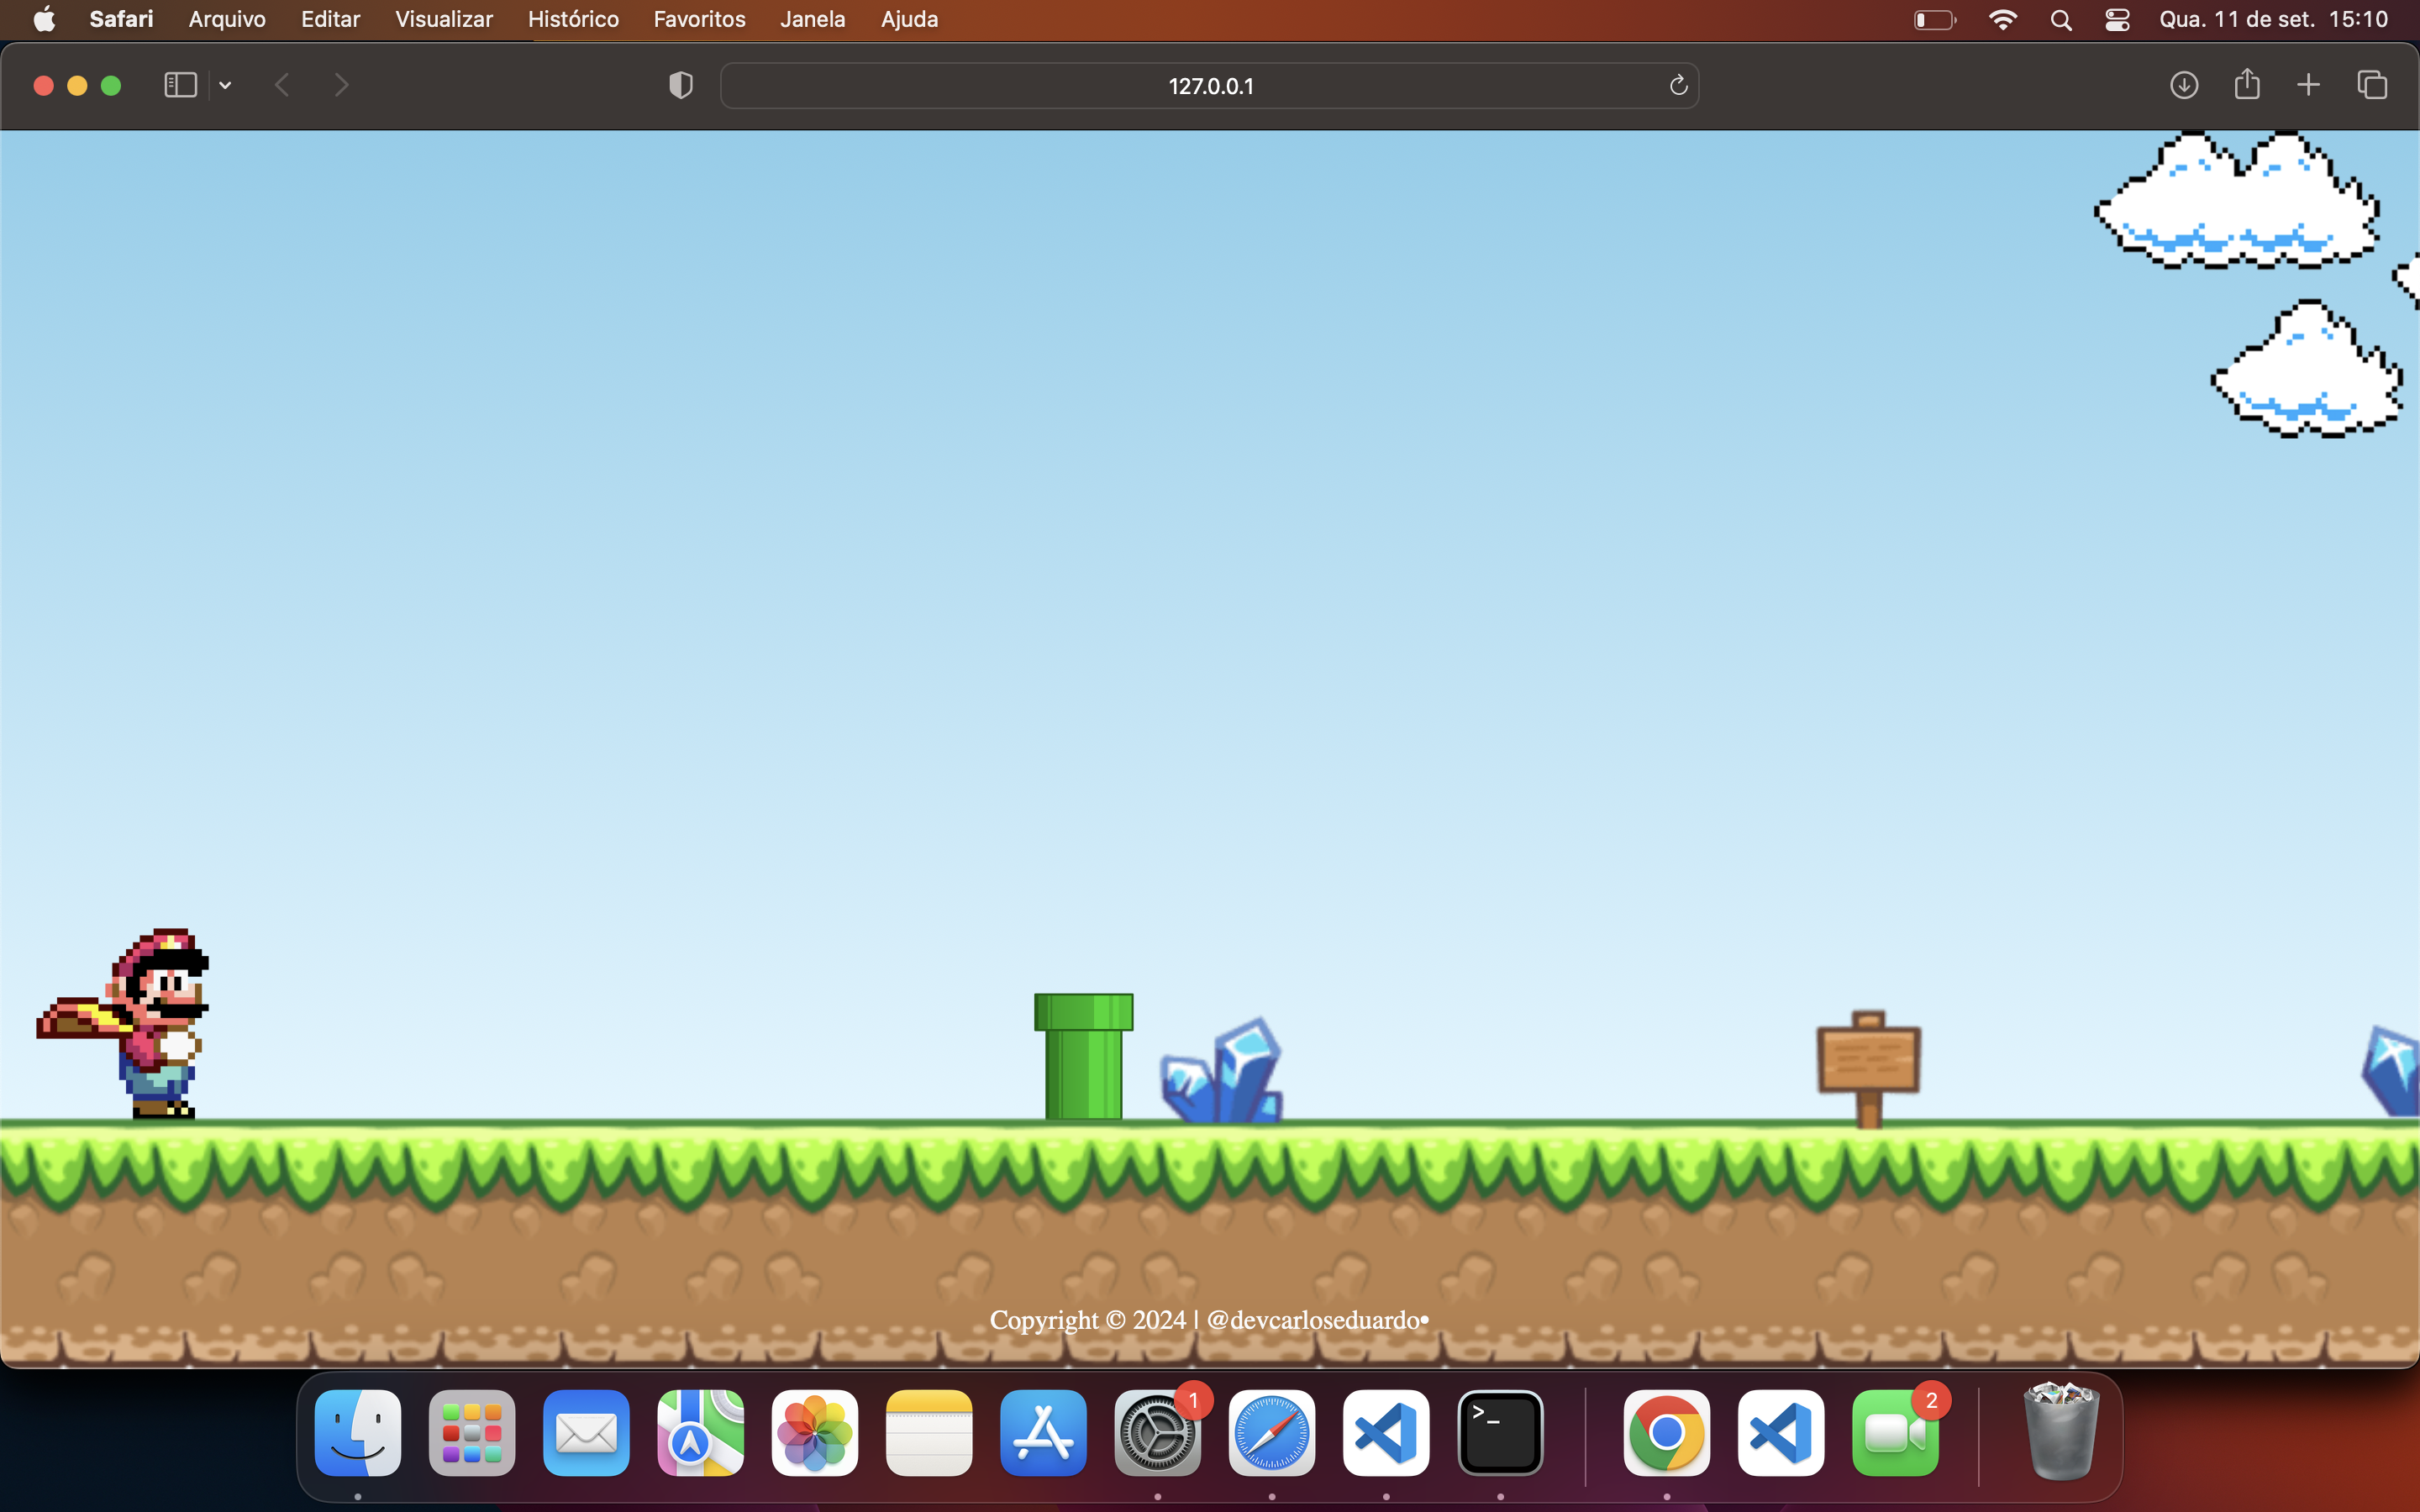Click the address bar showing 127.0.0.1
Viewport: 2420px width, 1512px height.
coord(1210,86)
